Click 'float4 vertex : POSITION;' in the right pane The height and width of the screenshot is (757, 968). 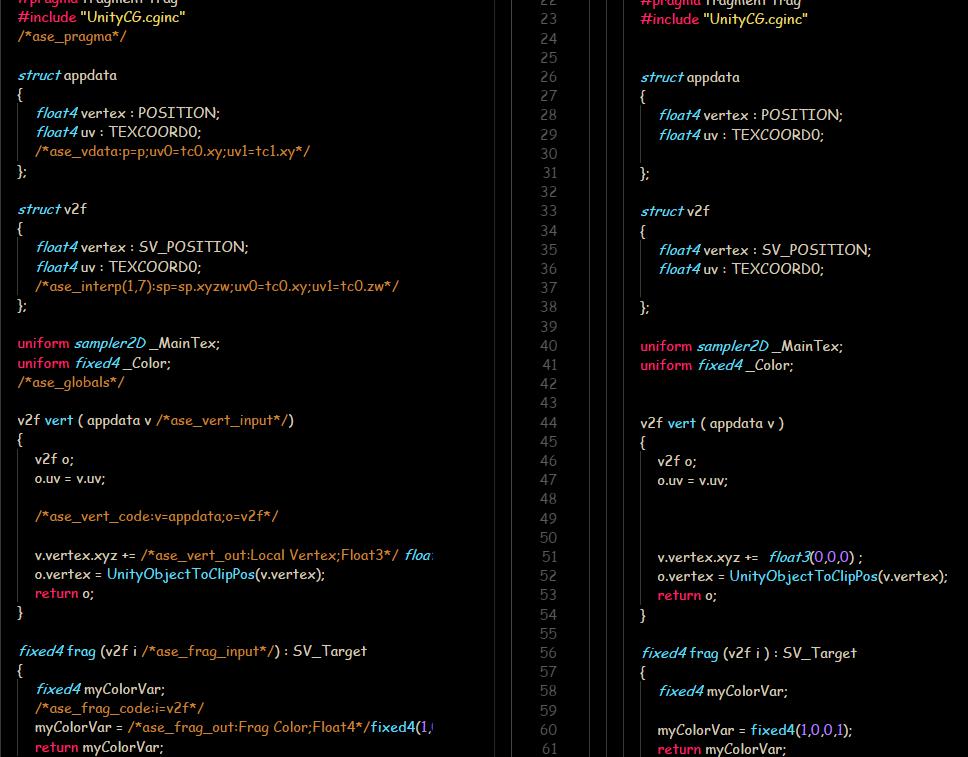coord(750,115)
